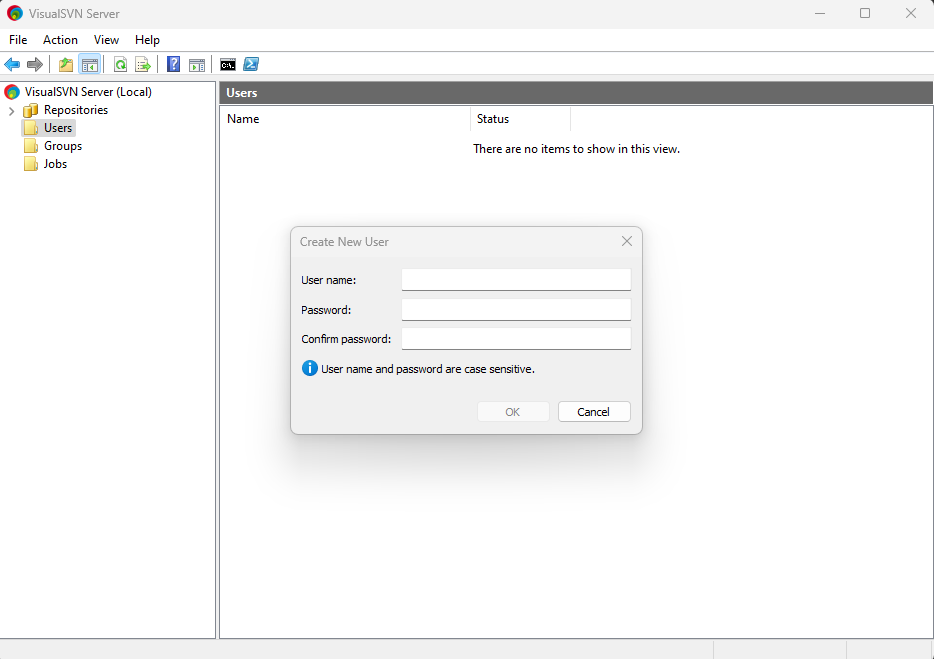The image size is (934, 659).
Task: Click the Confirm password input field
Action: 516,339
